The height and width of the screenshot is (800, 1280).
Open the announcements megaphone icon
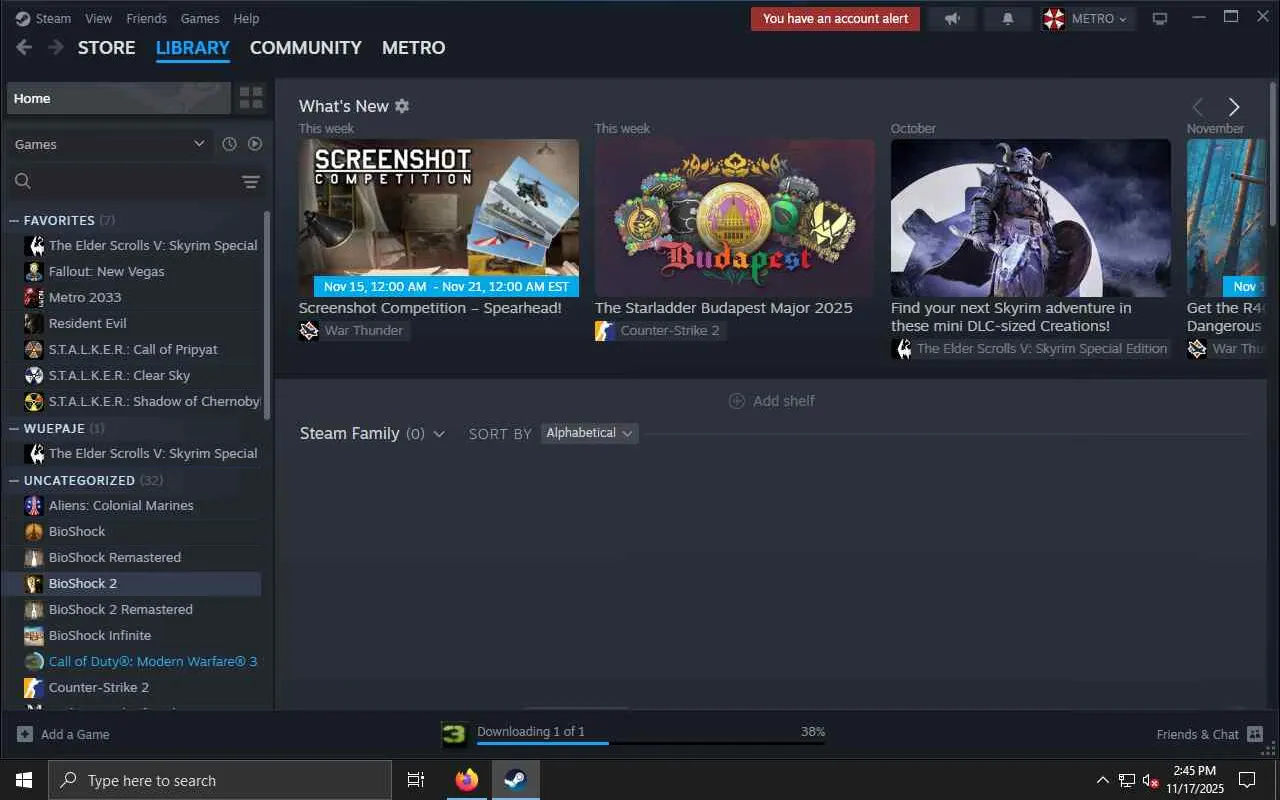[952, 19]
